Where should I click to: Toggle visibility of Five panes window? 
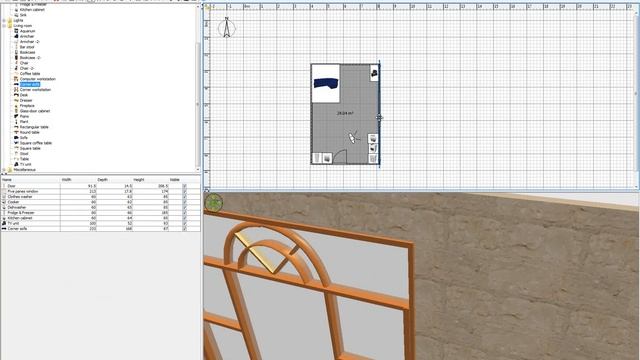(184, 191)
